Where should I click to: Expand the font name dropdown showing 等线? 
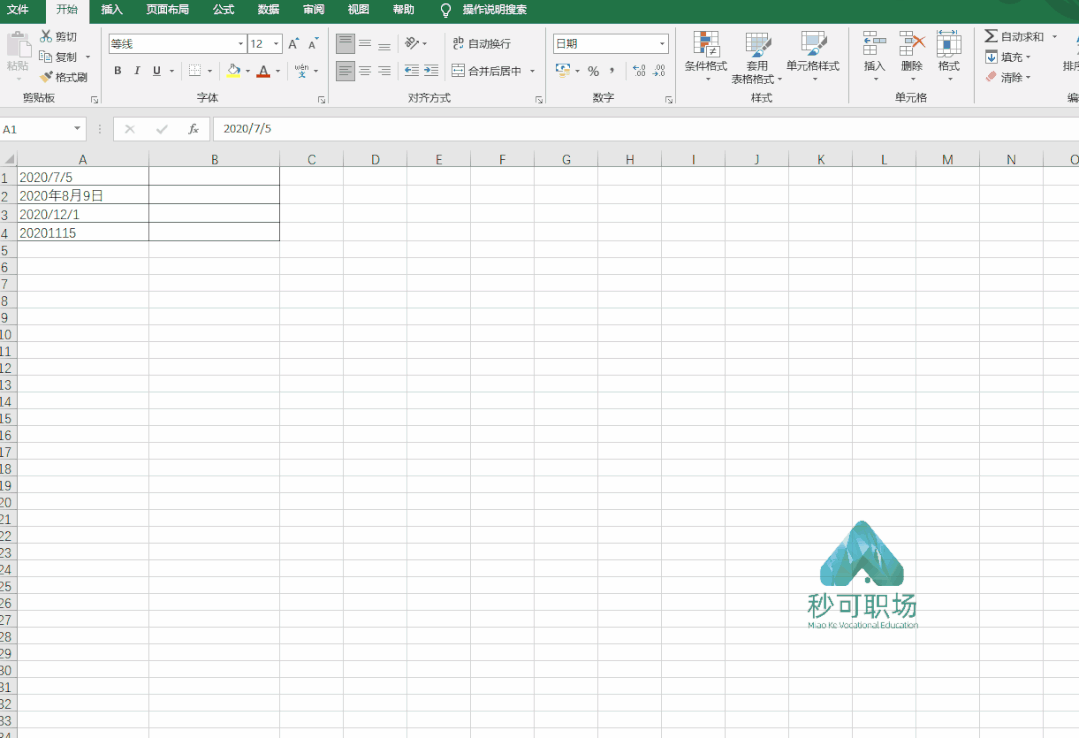click(240, 44)
